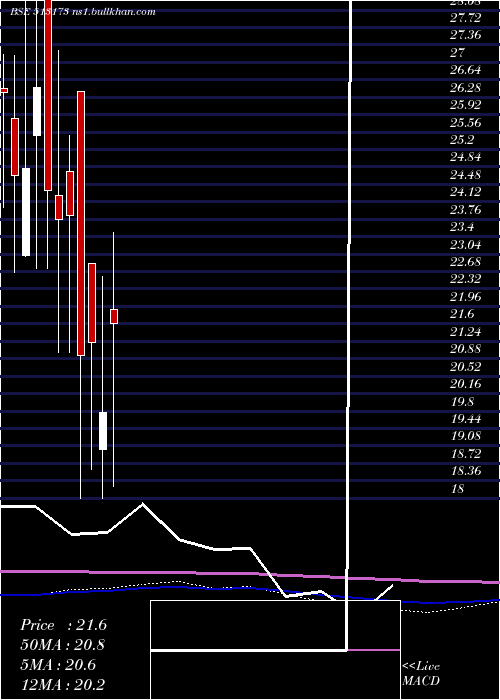Viewport: 500px width, 700px height.
Task: Select the 21.24 price axis label
Action: (x=466, y=332)
